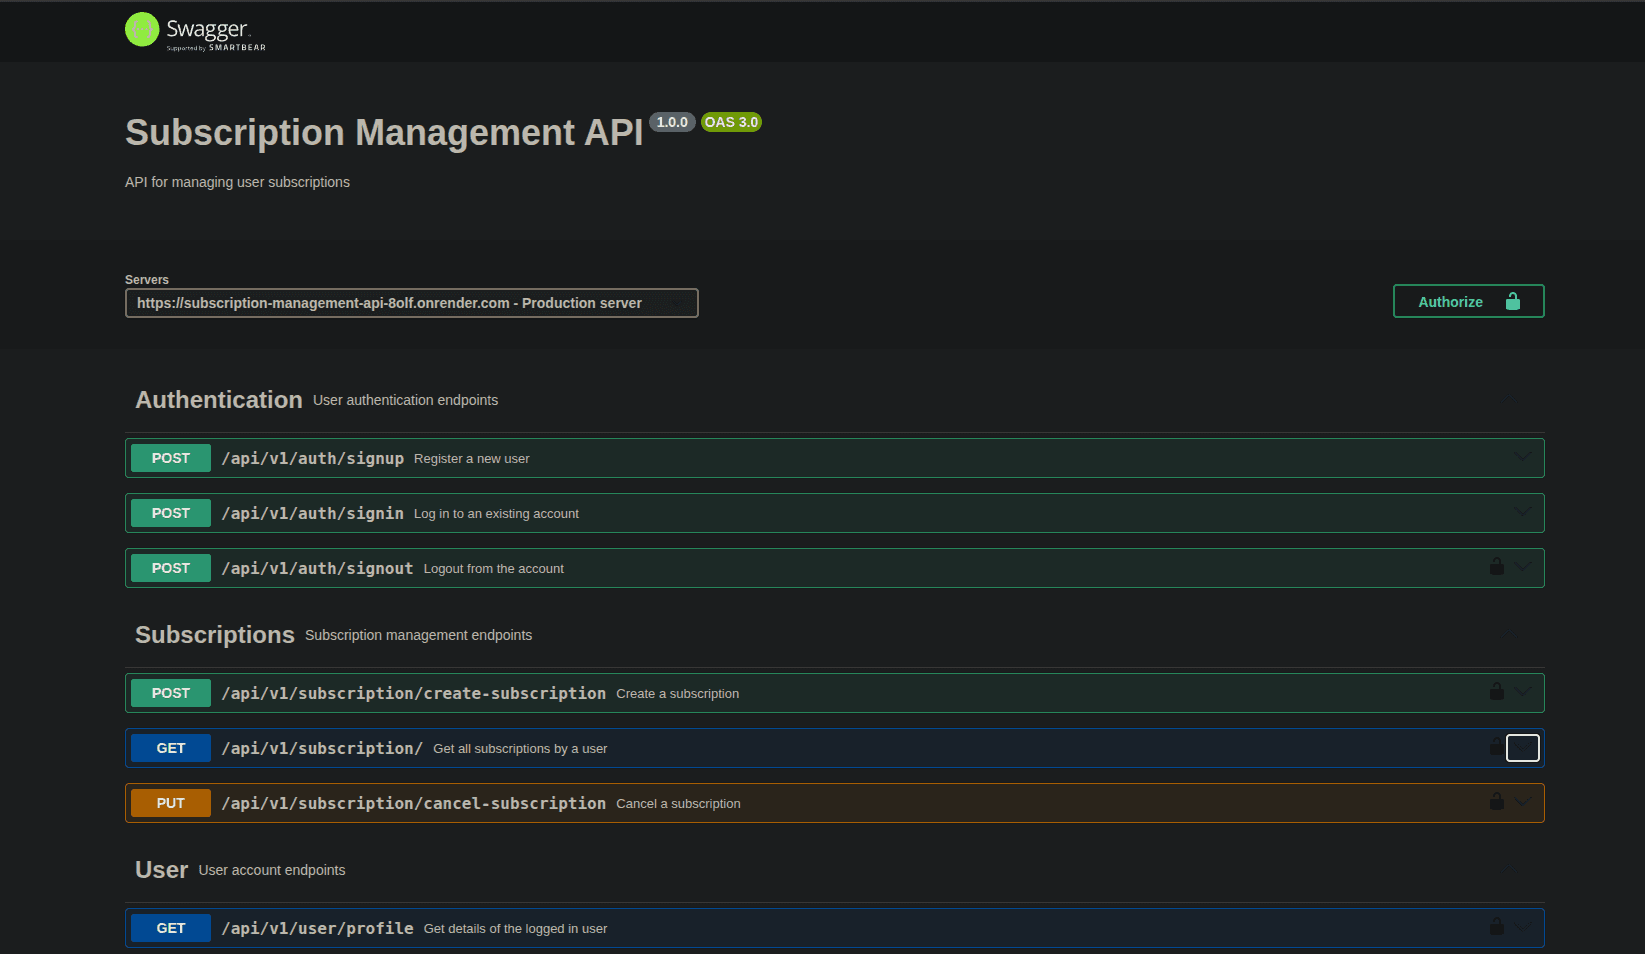Click the lock icon on the signout endpoint
Image resolution: width=1645 pixels, height=954 pixels.
pyautogui.click(x=1496, y=566)
